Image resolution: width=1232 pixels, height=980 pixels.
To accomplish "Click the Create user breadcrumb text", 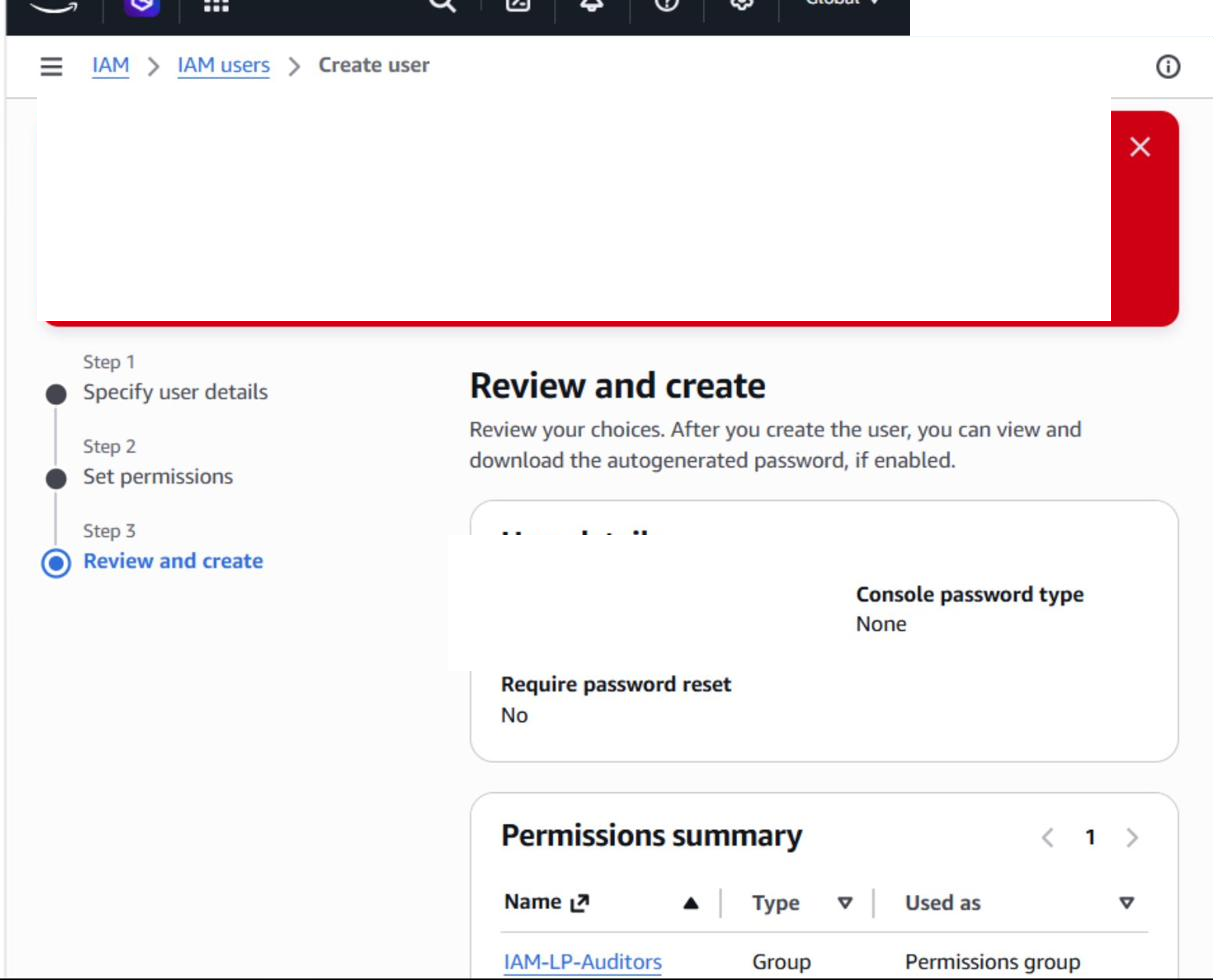I will coord(374,65).
